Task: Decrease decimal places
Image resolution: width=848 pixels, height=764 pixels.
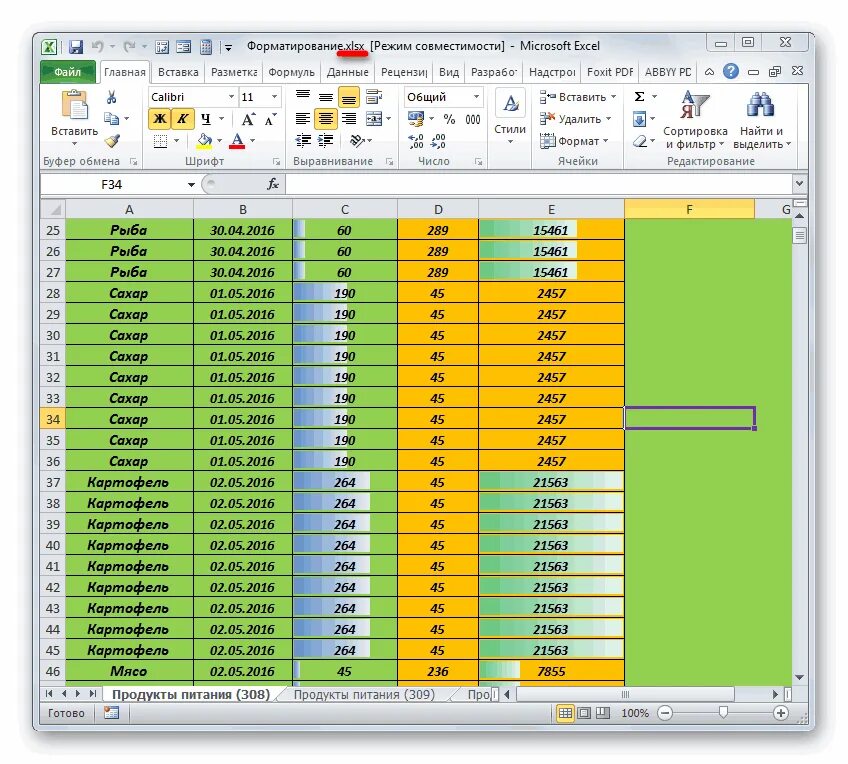Action: pos(438,141)
